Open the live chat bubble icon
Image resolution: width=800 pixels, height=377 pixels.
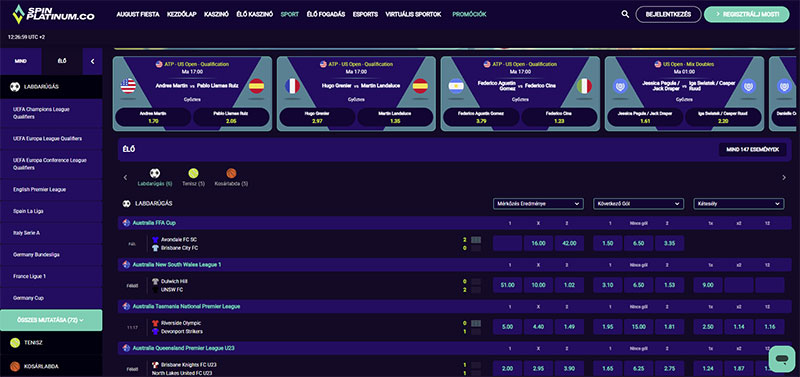(x=782, y=359)
